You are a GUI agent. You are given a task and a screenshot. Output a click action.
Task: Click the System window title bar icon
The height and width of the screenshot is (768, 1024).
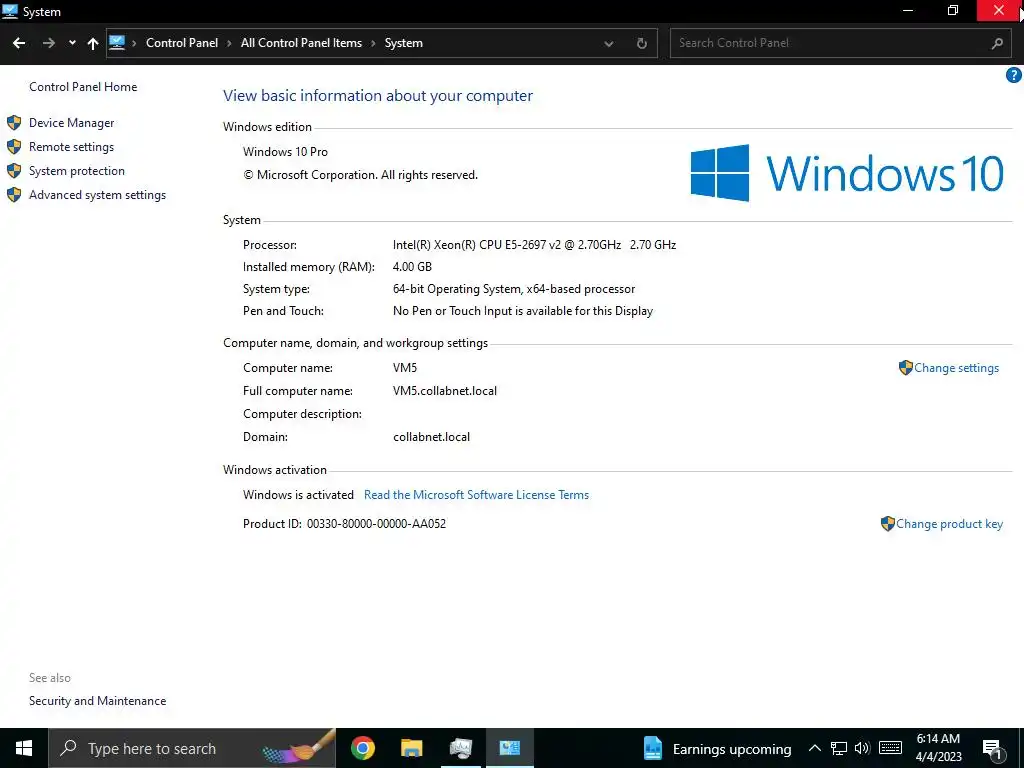coord(10,11)
